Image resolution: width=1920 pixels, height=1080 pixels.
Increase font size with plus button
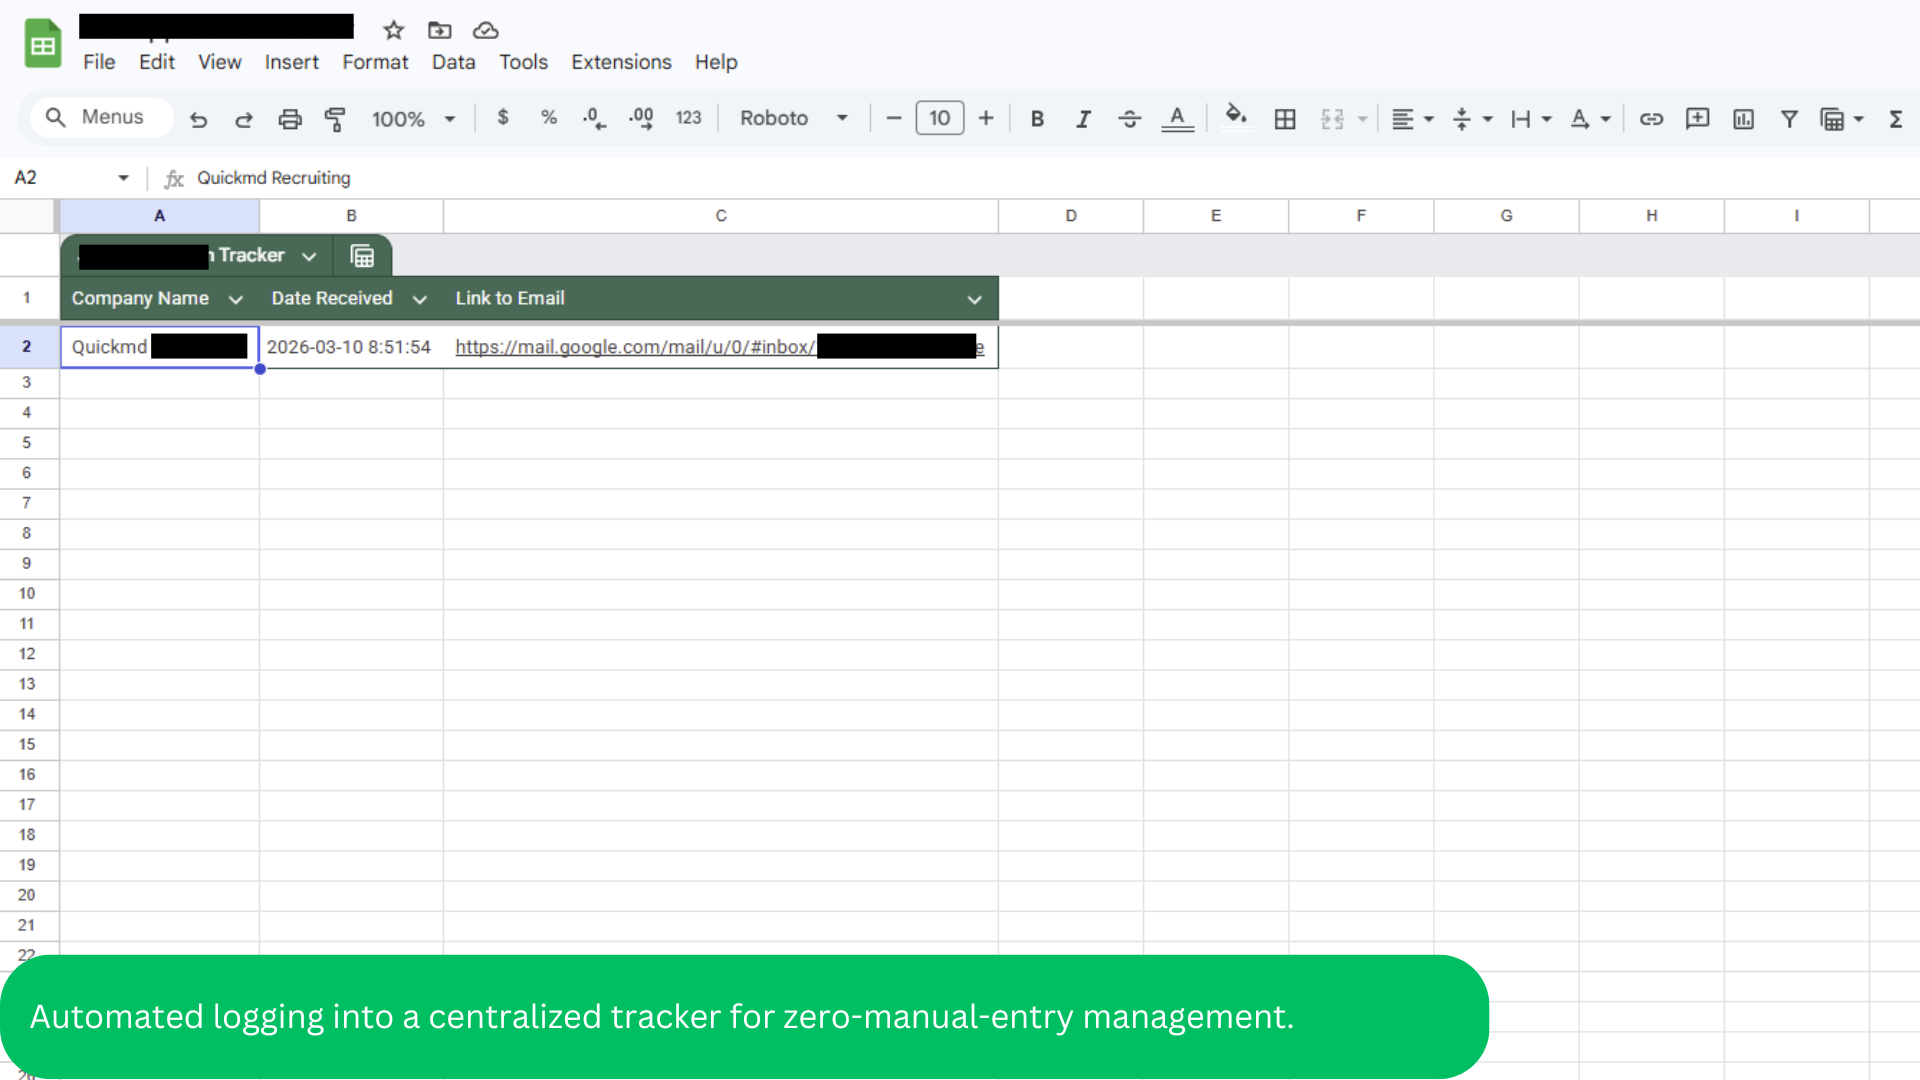pos(986,118)
